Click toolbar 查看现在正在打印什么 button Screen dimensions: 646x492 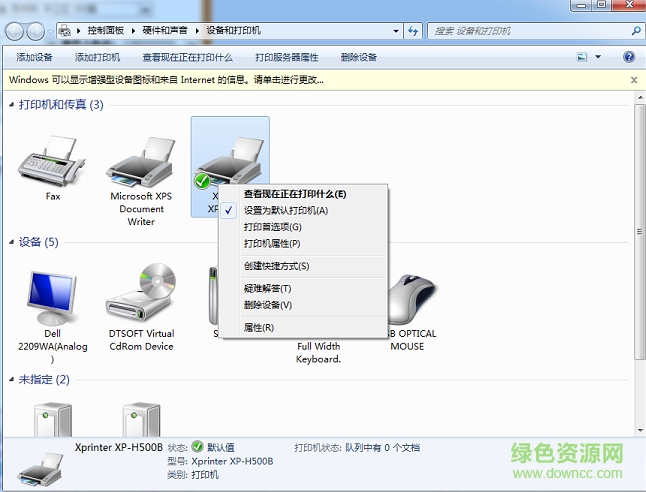(x=187, y=57)
